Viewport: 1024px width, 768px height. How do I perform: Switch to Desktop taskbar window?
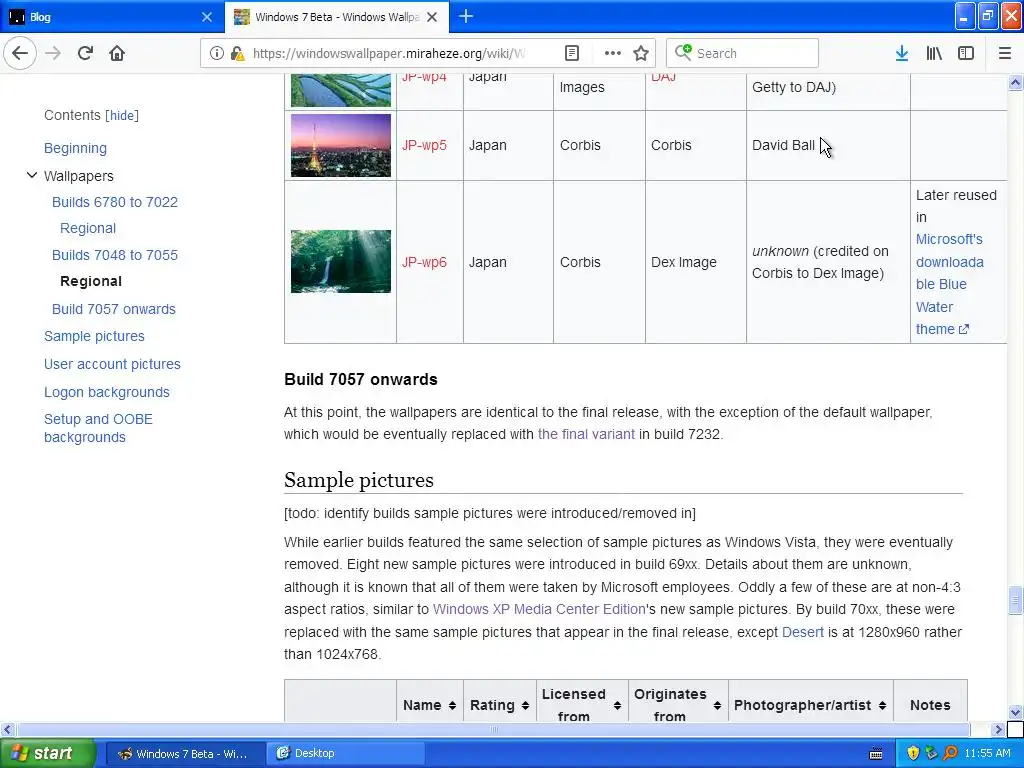(x=346, y=754)
